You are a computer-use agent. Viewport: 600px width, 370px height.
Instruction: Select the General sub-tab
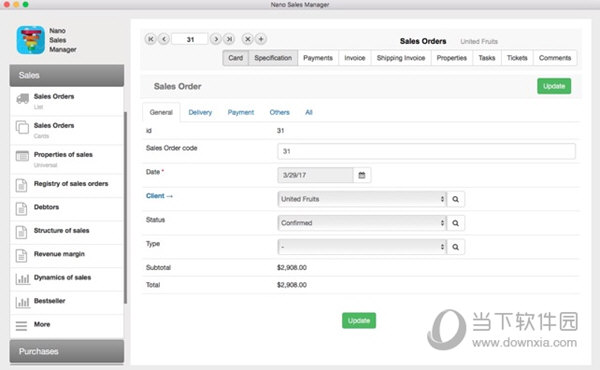(x=161, y=112)
